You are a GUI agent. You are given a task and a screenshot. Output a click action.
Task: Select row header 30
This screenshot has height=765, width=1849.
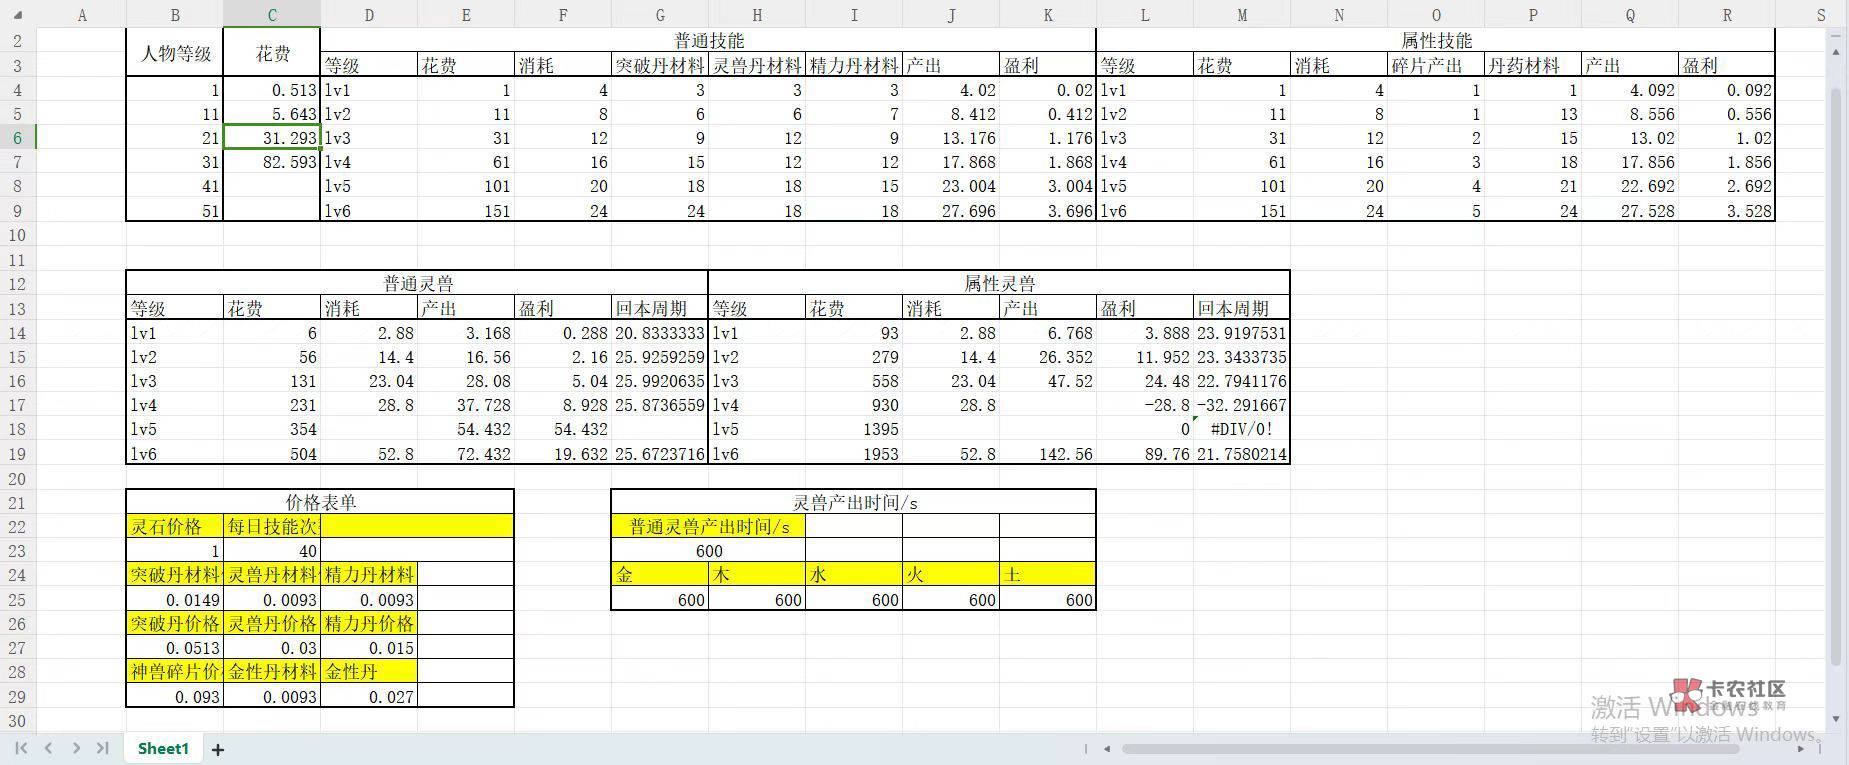tap(18, 721)
